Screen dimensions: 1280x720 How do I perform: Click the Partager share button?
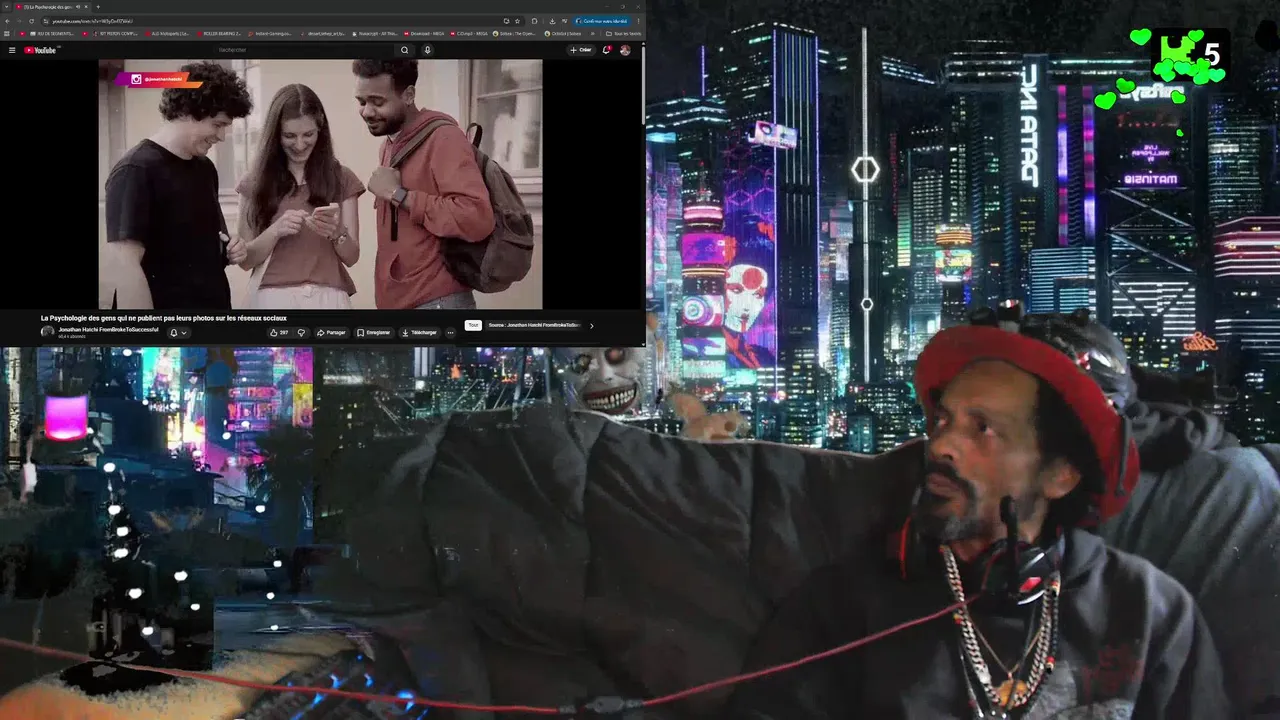331,332
